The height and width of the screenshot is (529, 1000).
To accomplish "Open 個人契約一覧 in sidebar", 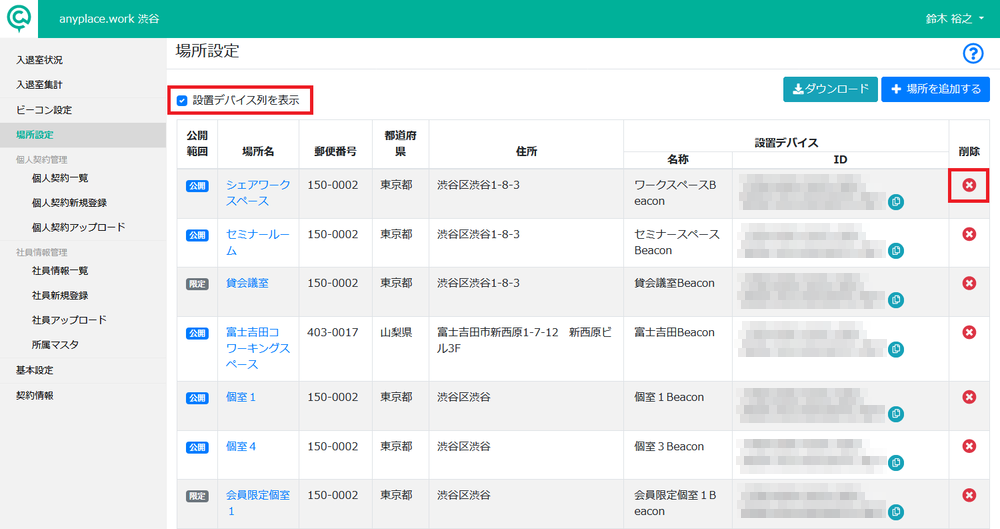I will pos(60,178).
